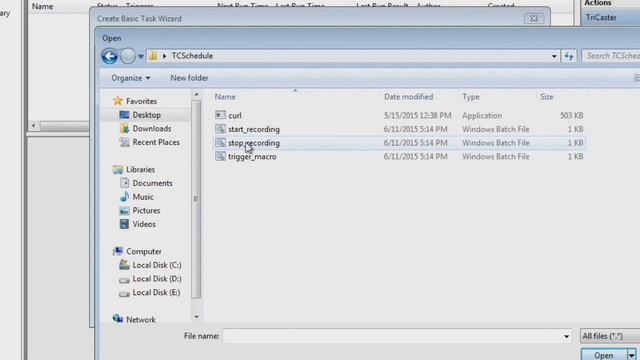Screen dimensions: 640x360
Task: Refresh the TCSchedule folder listing
Action: point(569,56)
